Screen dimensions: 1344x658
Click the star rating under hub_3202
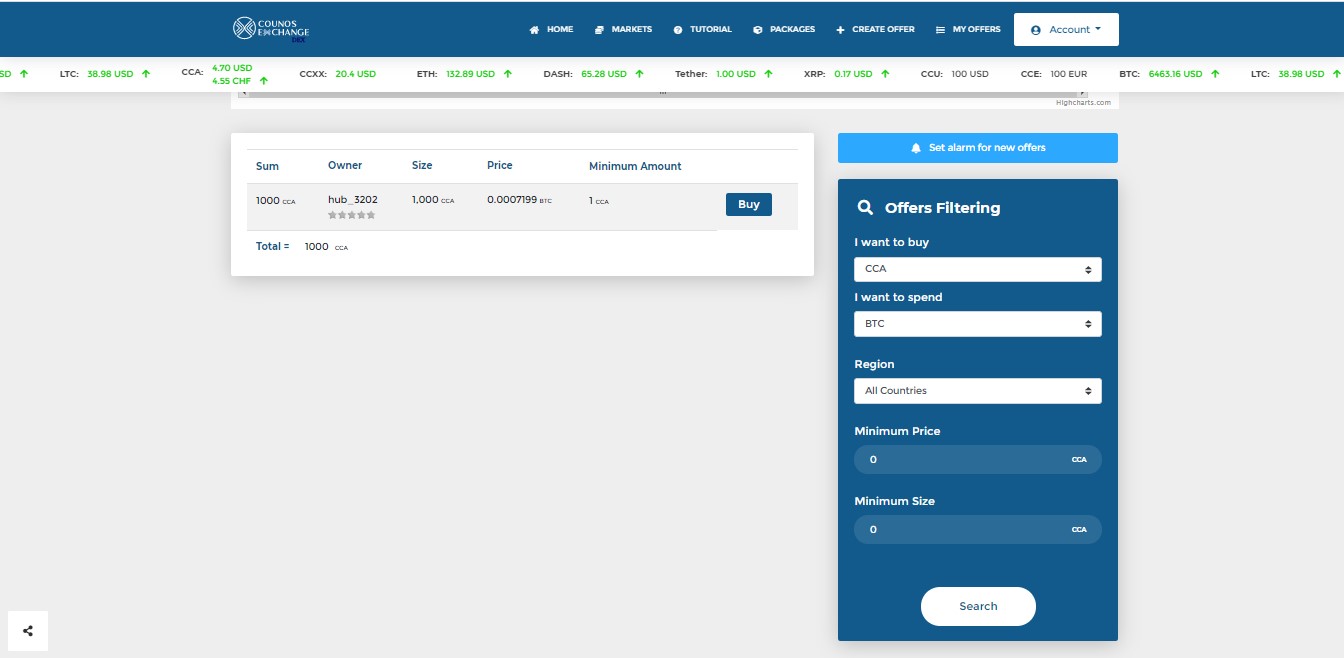pyautogui.click(x=352, y=215)
